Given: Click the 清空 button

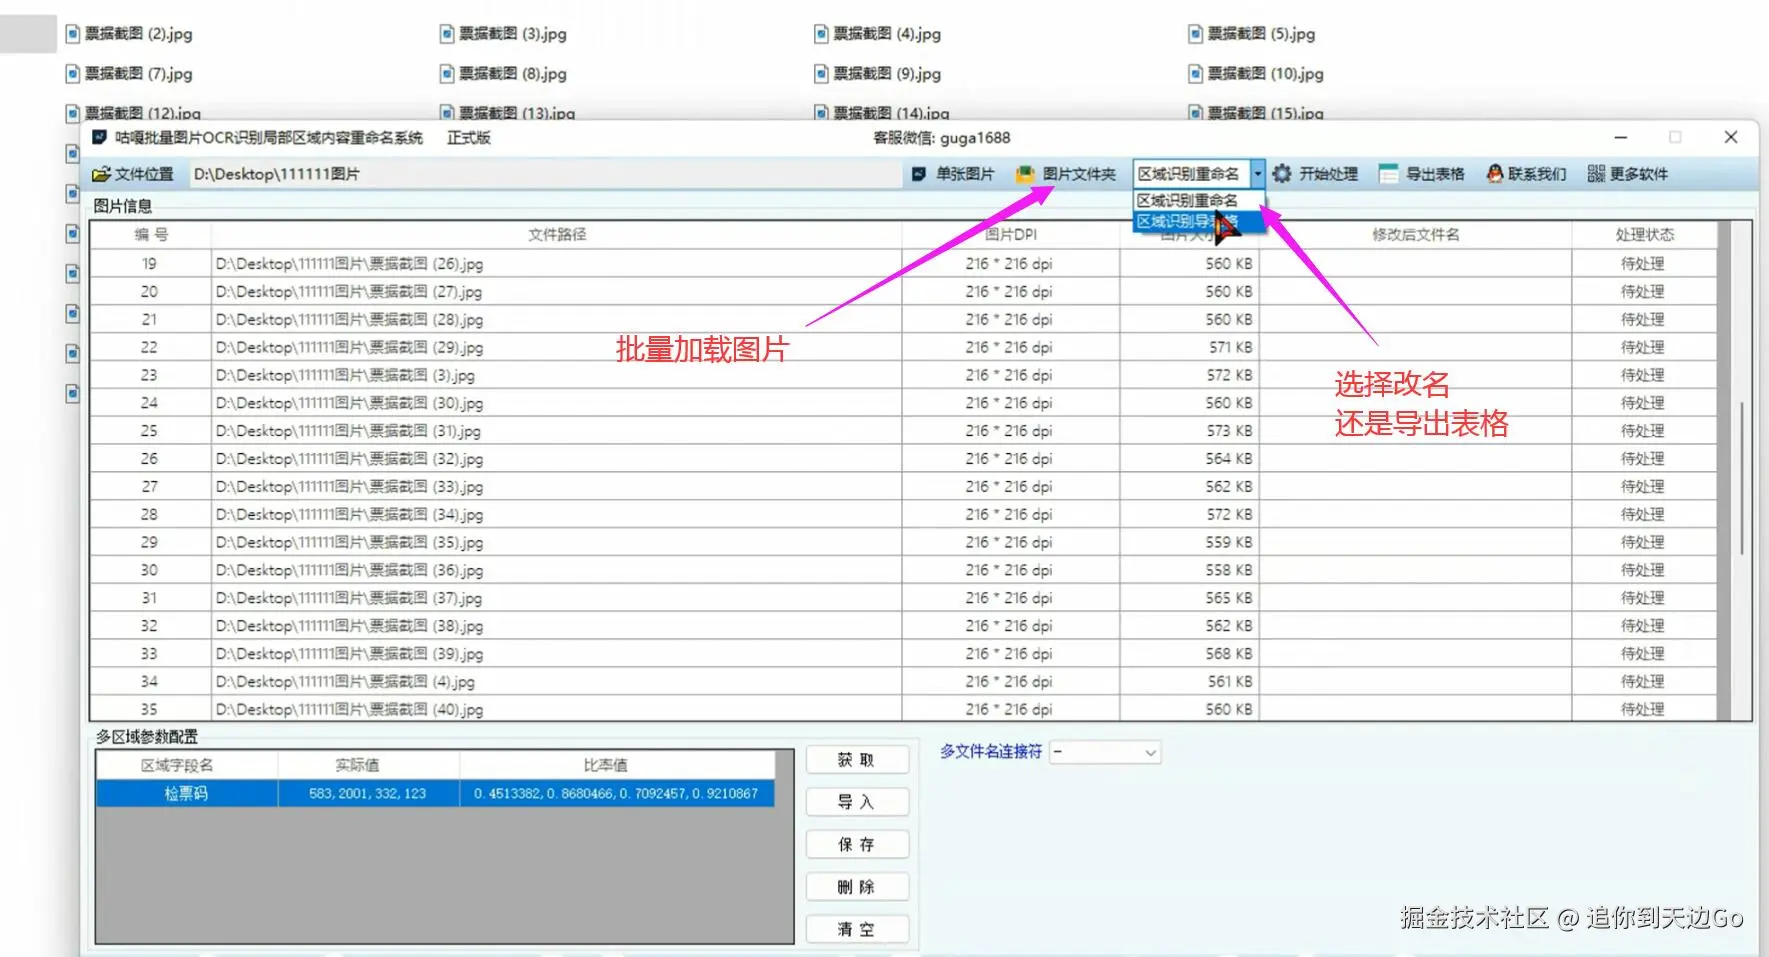Looking at the screenshot, I should point(857,930).
